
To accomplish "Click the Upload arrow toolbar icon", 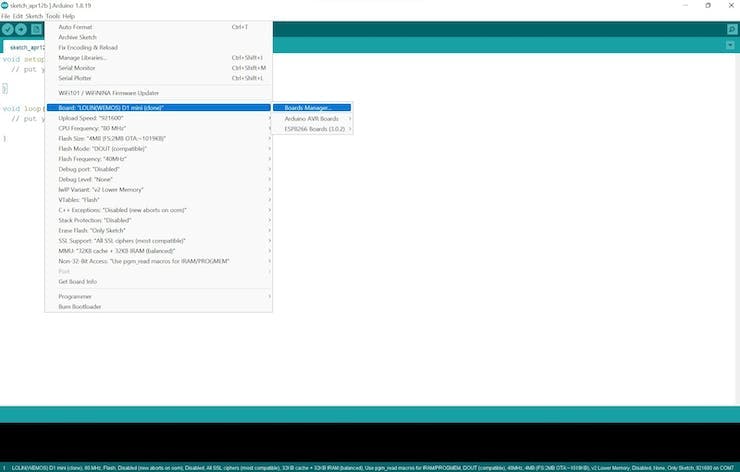I will tap(21, 29).
